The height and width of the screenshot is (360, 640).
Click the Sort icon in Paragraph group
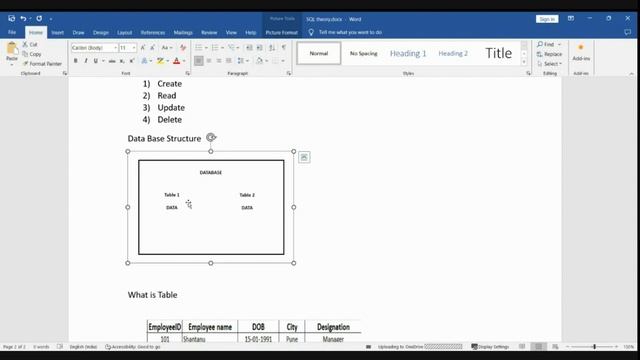point(272,48)
